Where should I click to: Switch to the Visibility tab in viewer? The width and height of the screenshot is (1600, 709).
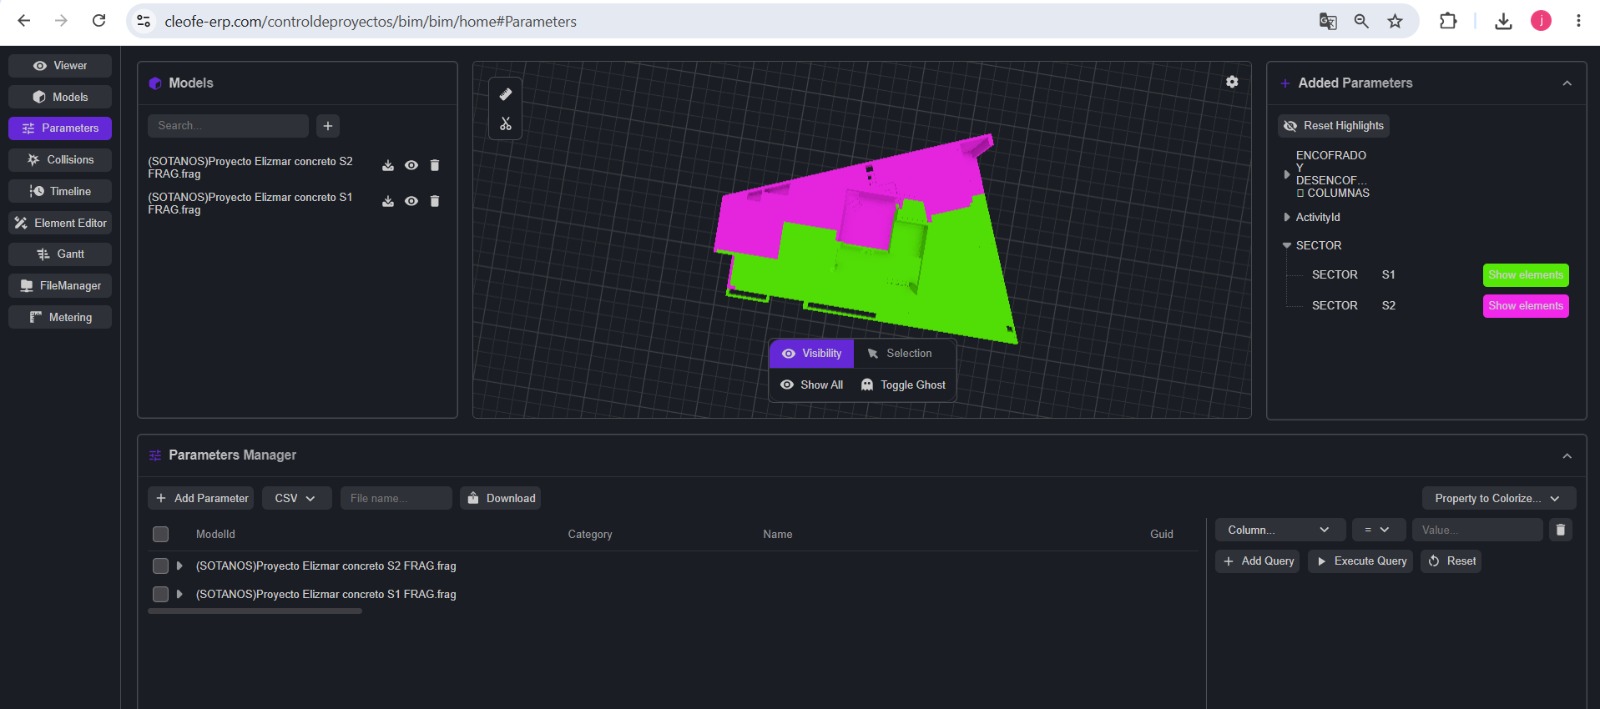tap(811, 354)
